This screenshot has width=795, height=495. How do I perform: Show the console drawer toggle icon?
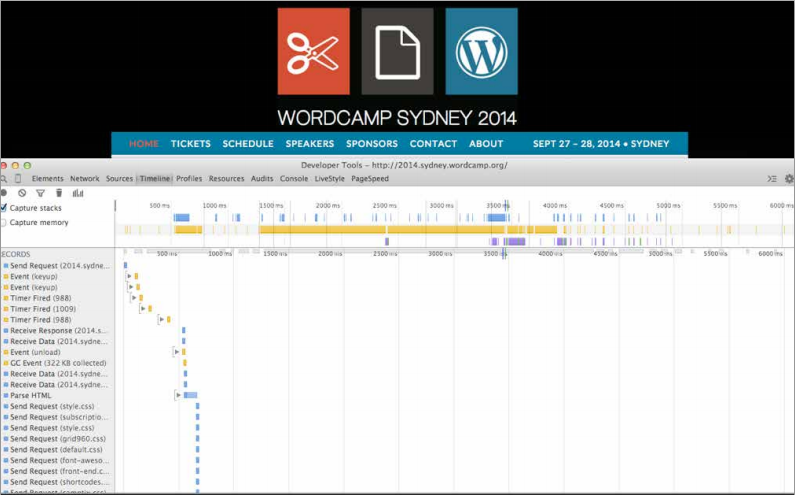[x=772, y=179]
